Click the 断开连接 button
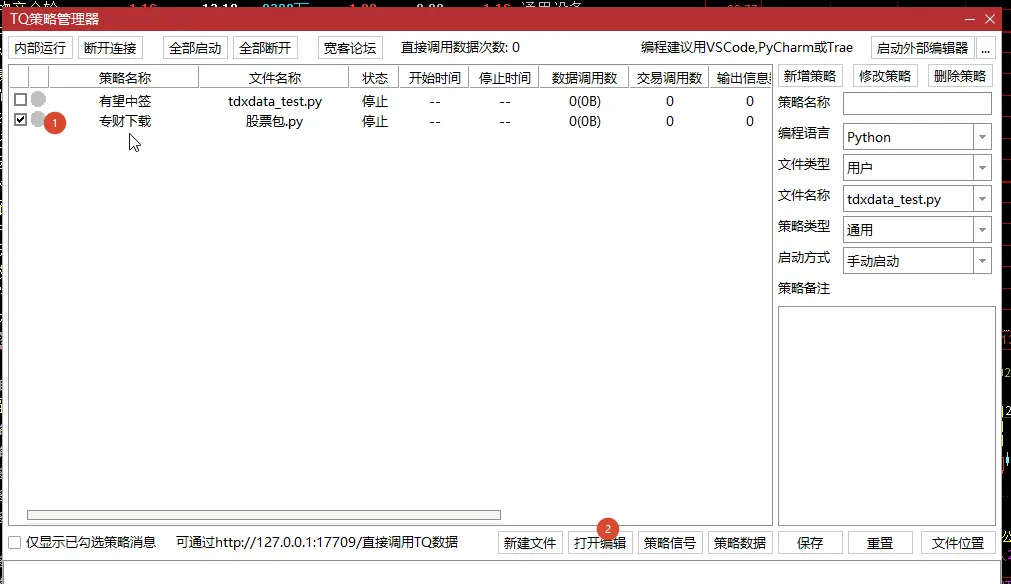The width and height of the screenshot is (1011, 584). coord(110,48)
